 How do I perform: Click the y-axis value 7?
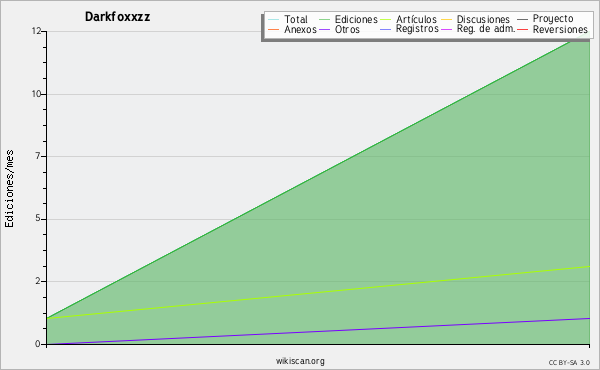coord(38,156)
